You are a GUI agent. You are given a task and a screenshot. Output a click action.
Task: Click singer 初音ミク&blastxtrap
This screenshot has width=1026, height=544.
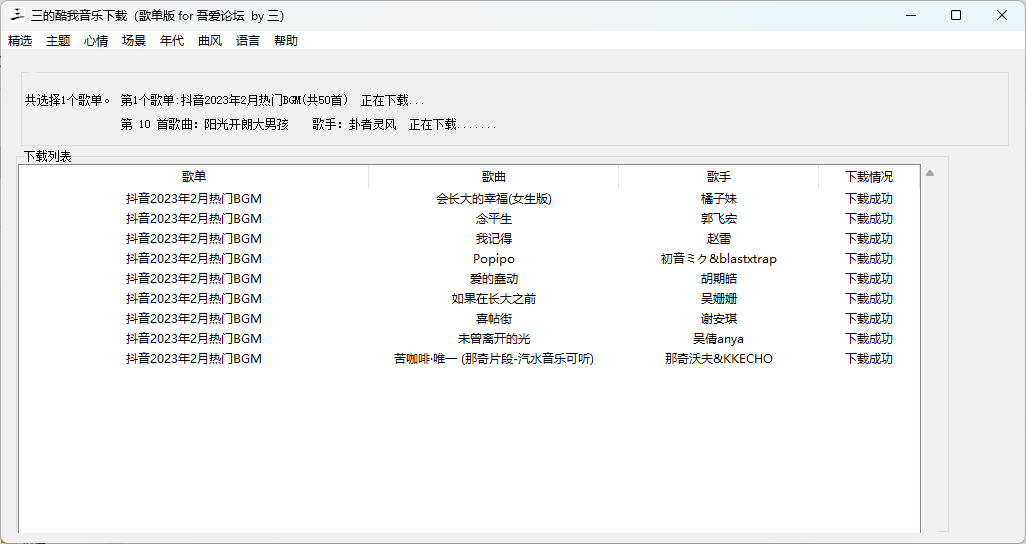coord(718,259)
